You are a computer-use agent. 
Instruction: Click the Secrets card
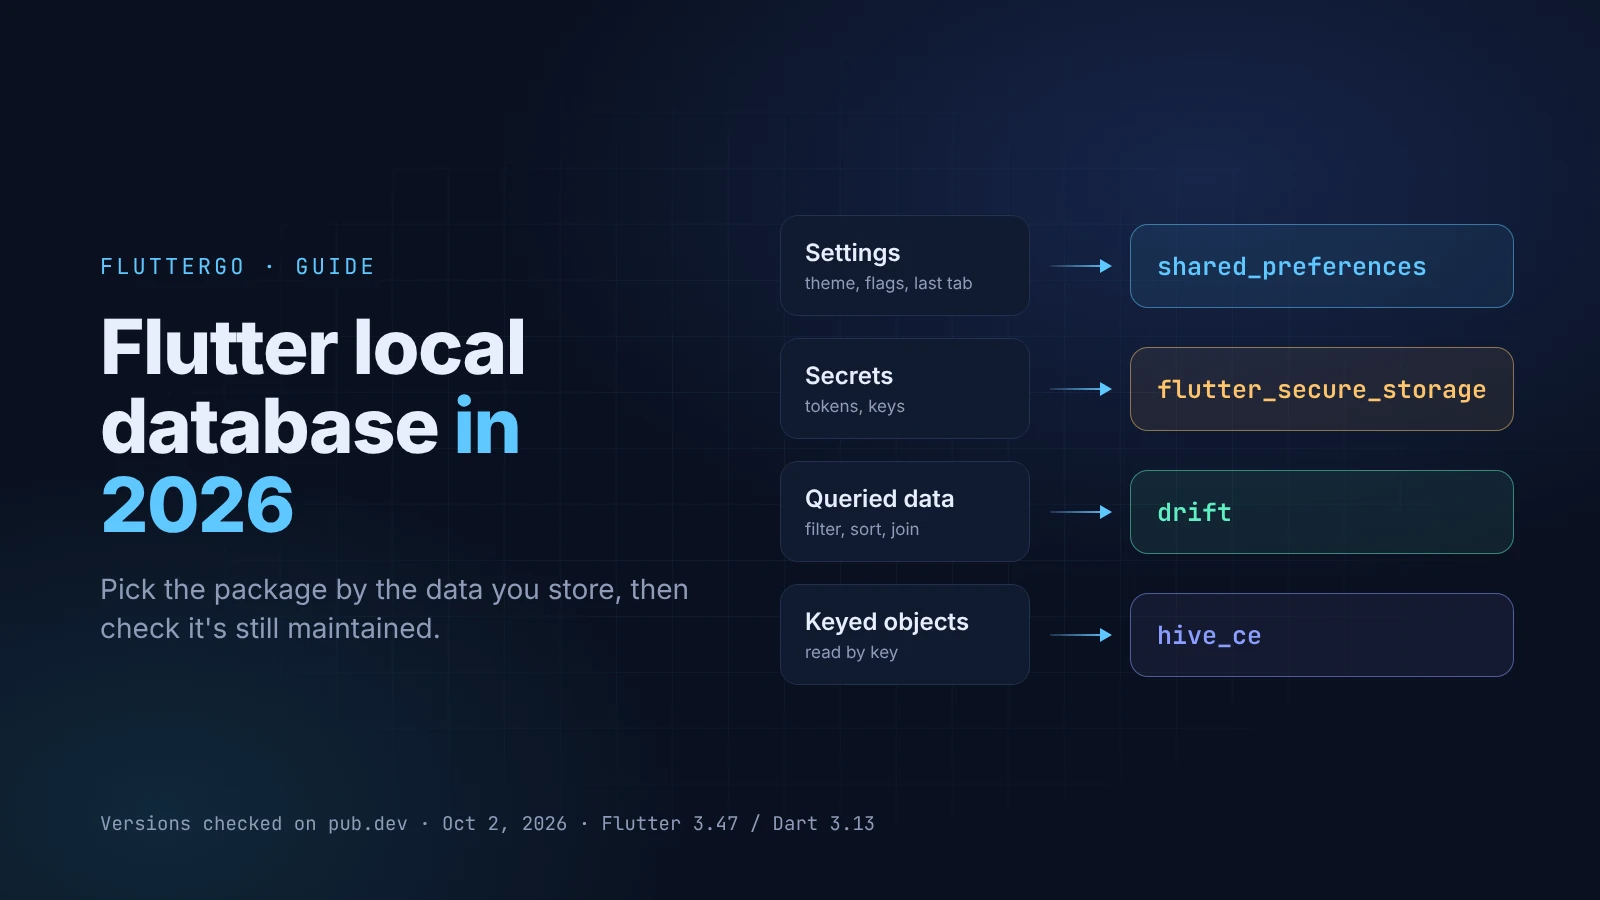coord(904,389)
